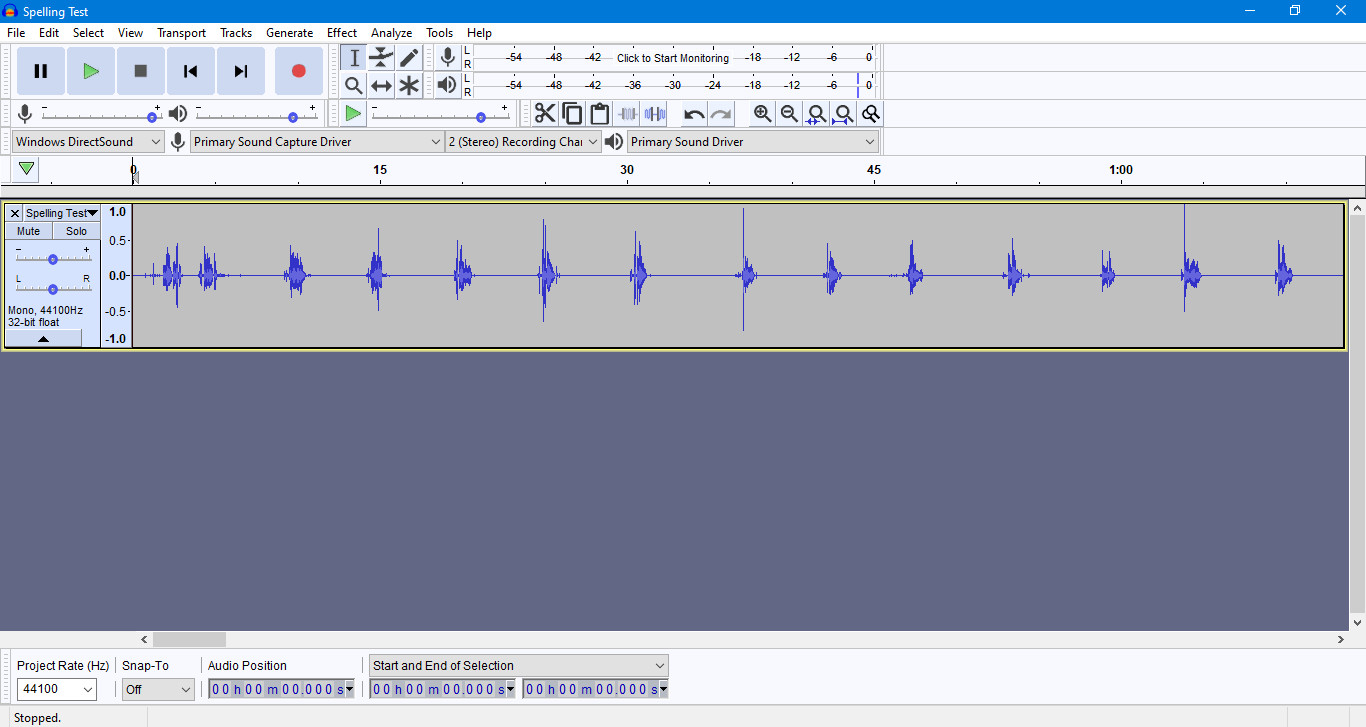Collapse the Spelling Test track
This screenshot has width=1366, height=727.
pos(43,339)
